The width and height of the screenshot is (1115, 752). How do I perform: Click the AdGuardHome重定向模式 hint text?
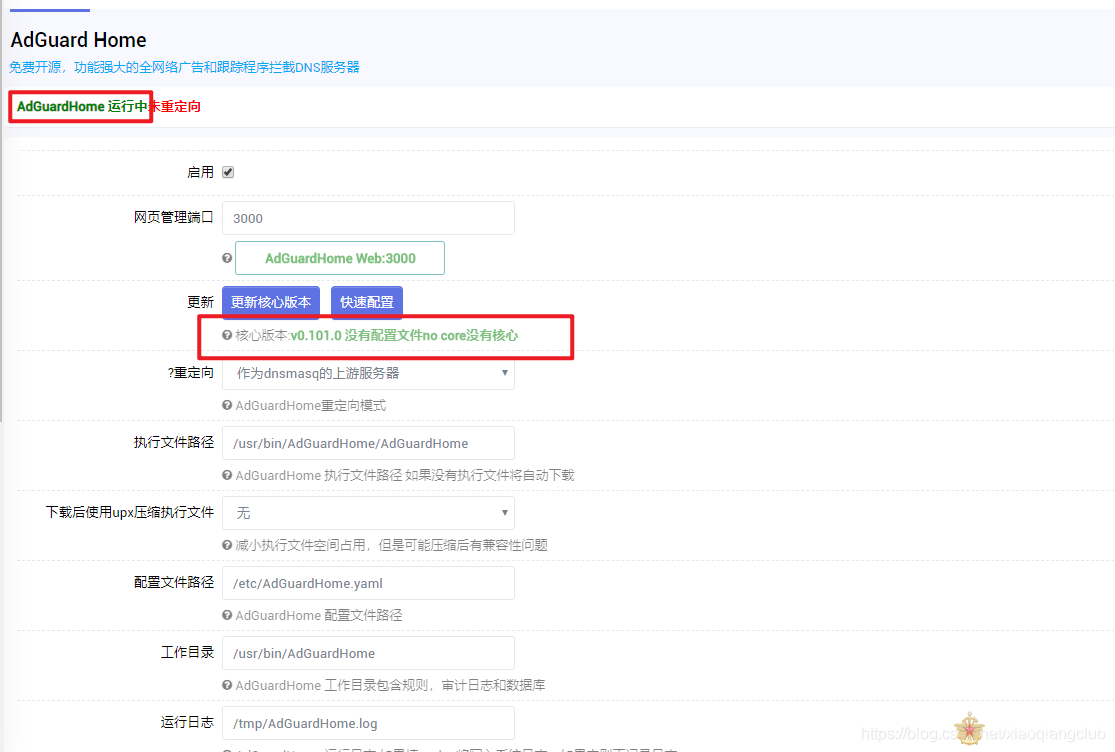311,406
